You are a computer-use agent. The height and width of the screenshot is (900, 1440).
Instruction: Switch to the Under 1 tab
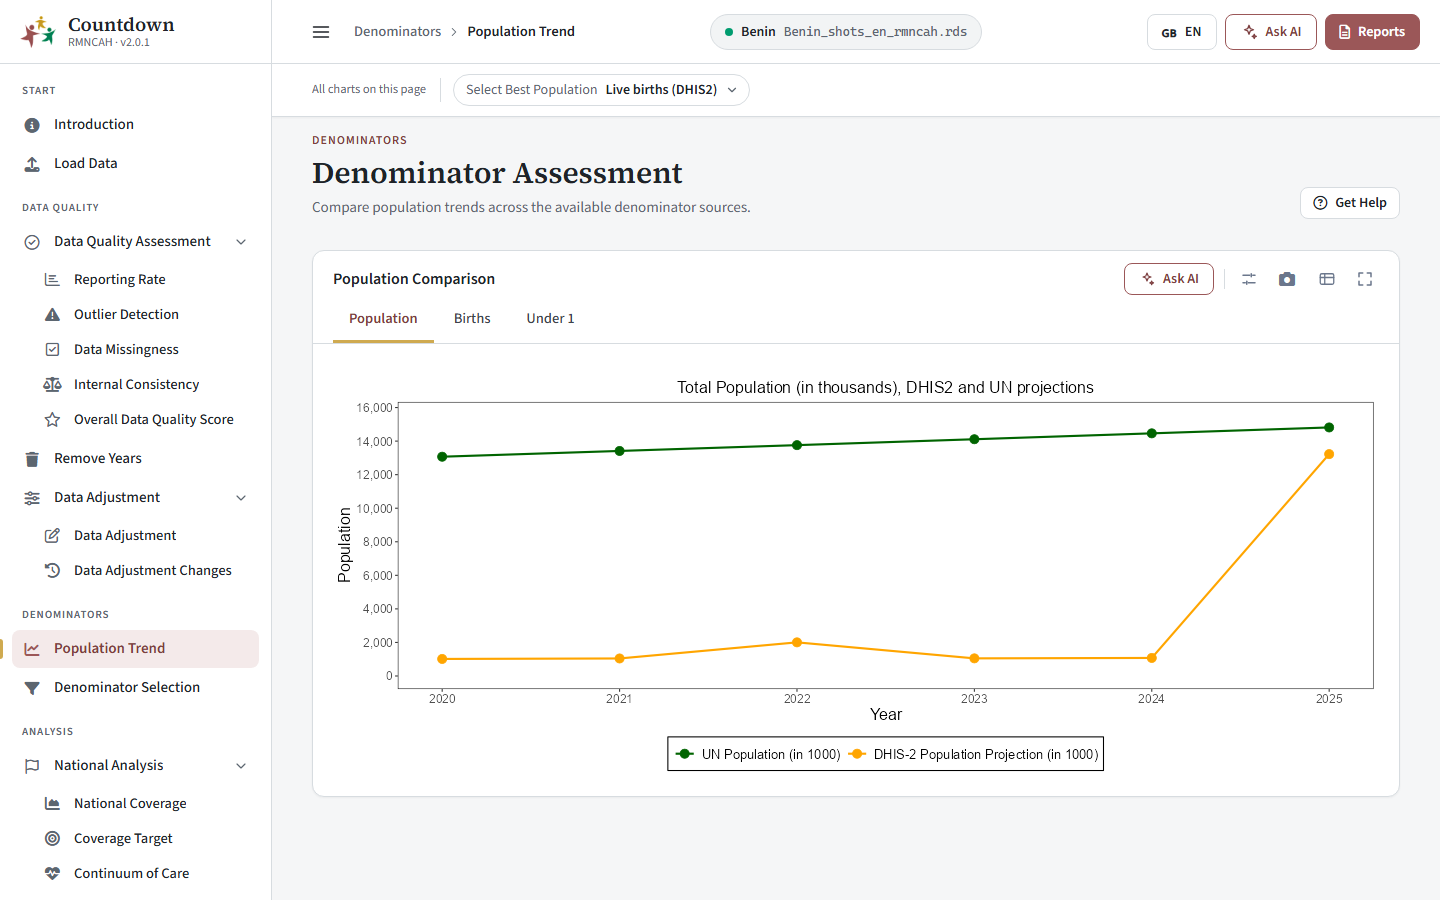pyautogui.click(x=550, y=319)
